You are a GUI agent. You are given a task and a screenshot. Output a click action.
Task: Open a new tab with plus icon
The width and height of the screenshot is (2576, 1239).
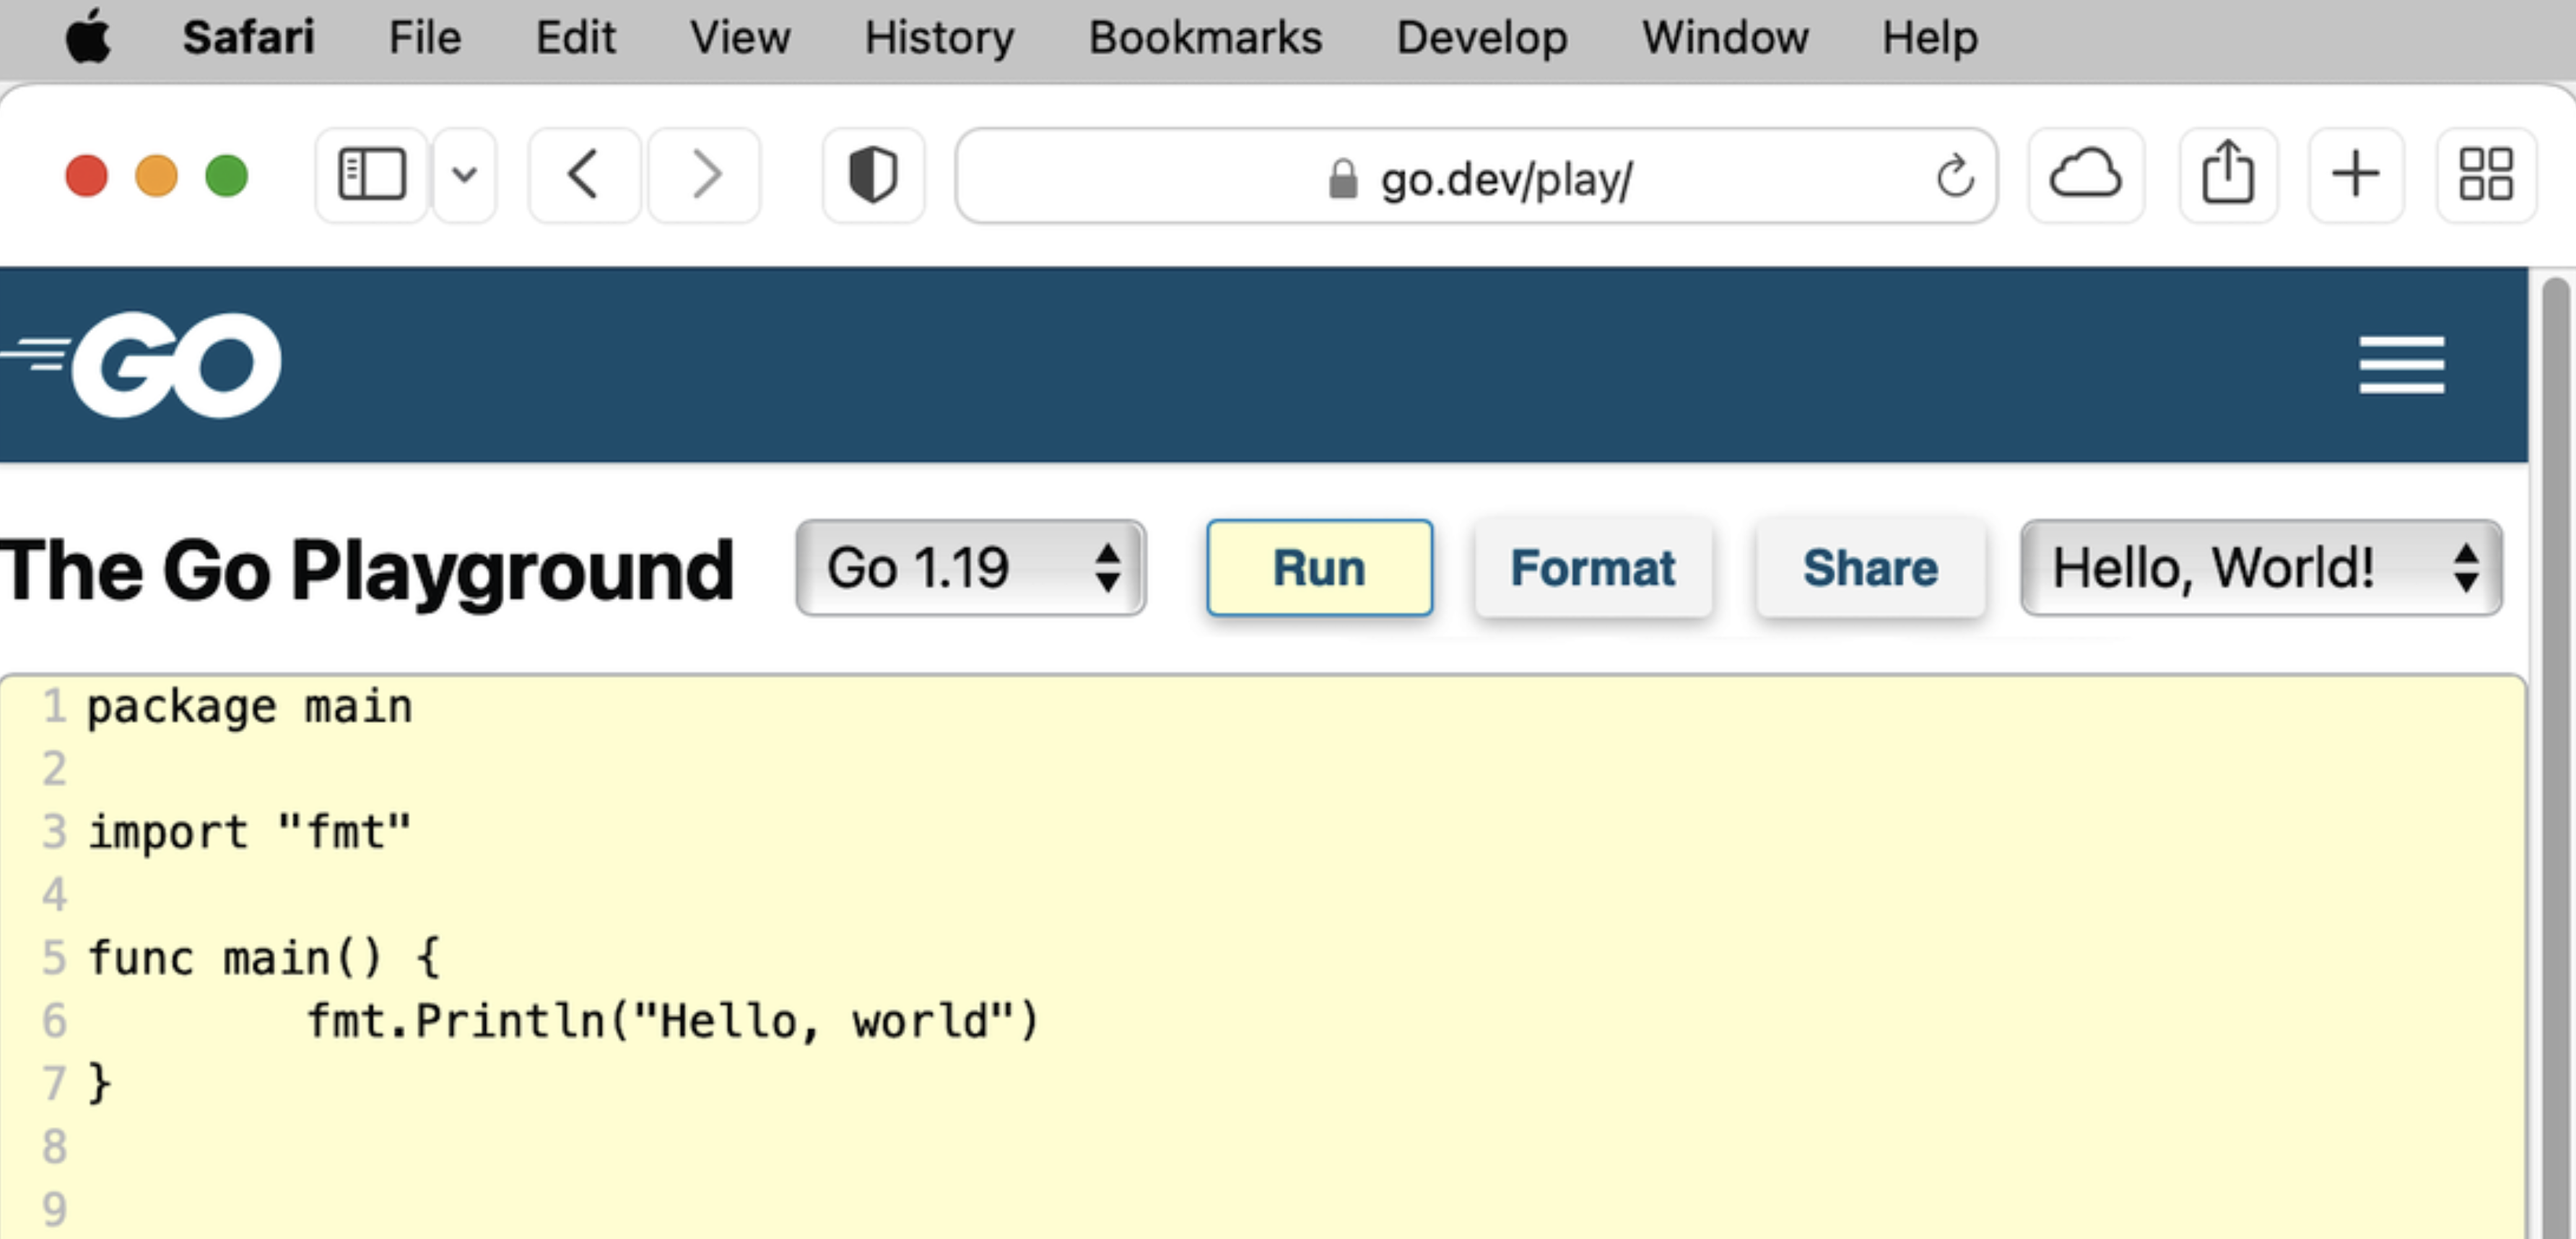coord(2355,175)
